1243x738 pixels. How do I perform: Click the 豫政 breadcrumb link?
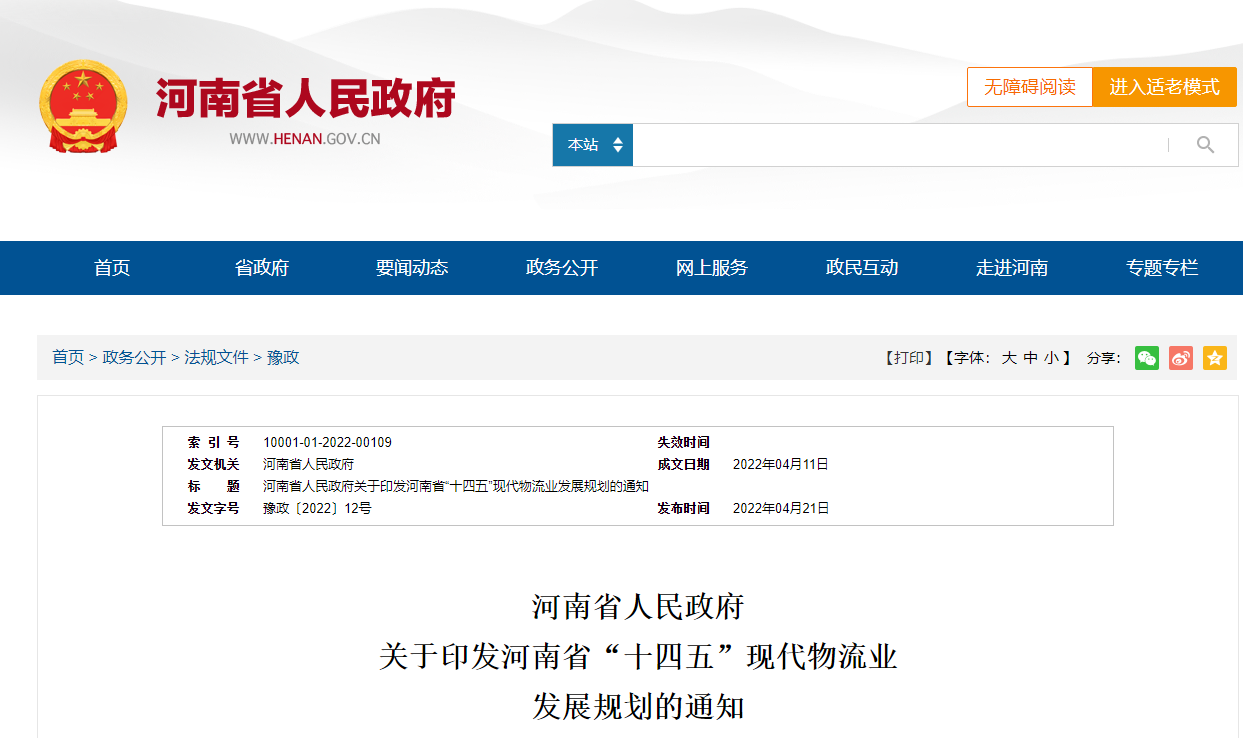tap(283, 357)
